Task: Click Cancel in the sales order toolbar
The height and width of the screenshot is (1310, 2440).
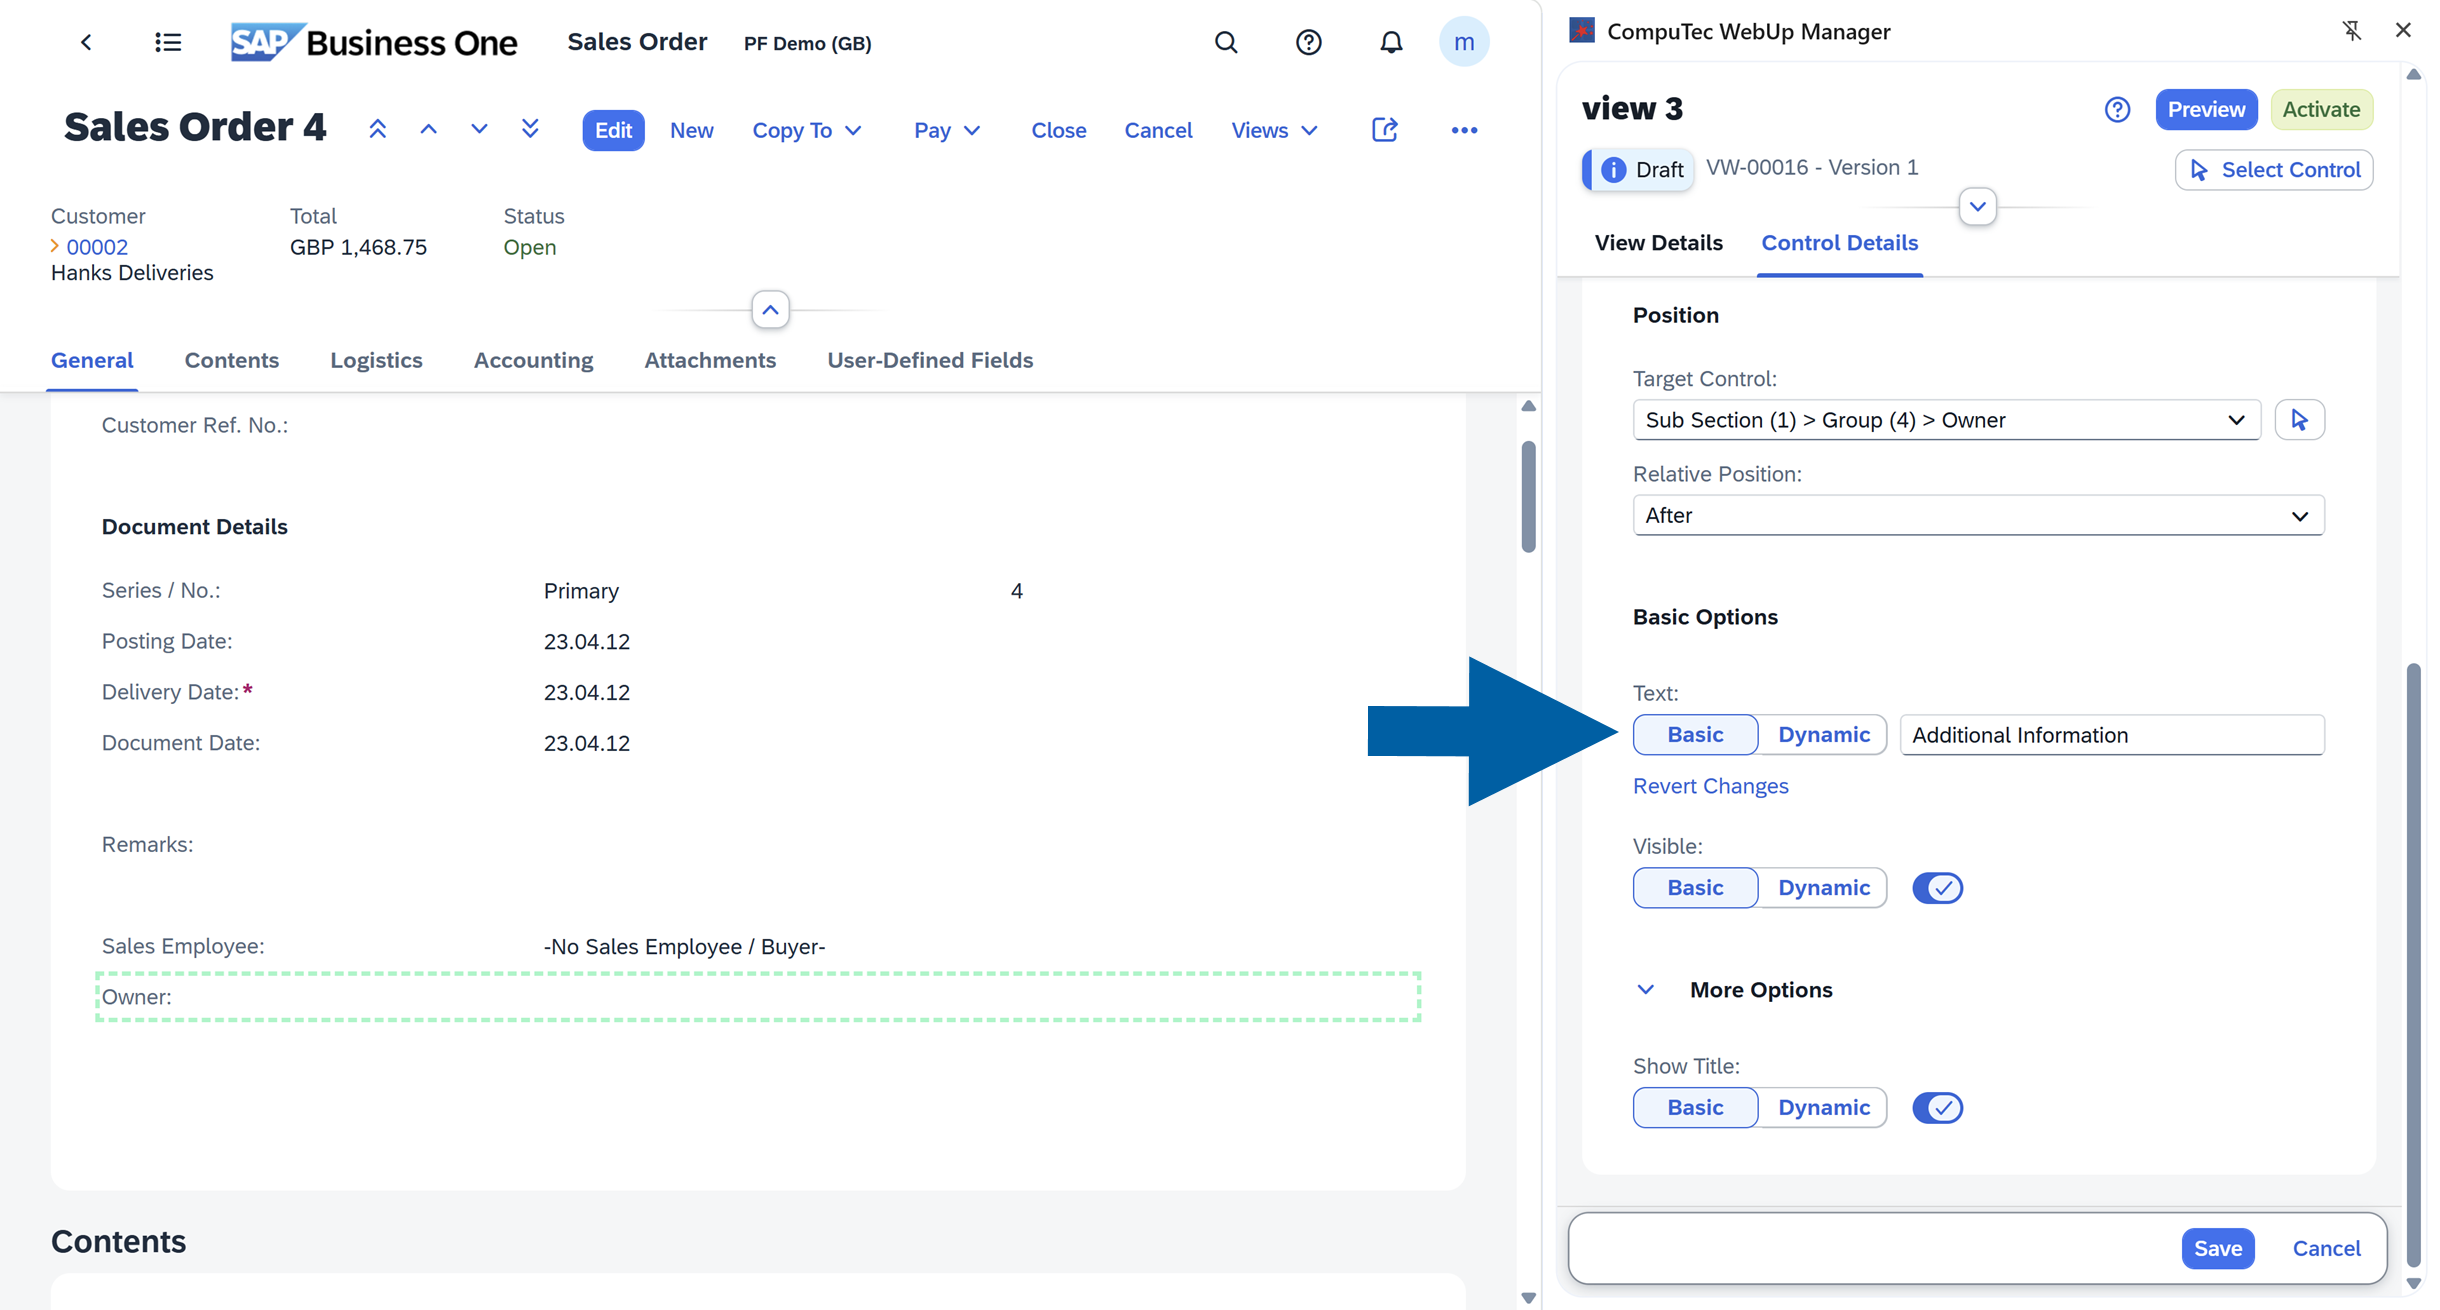Action: pos(1158,130)
